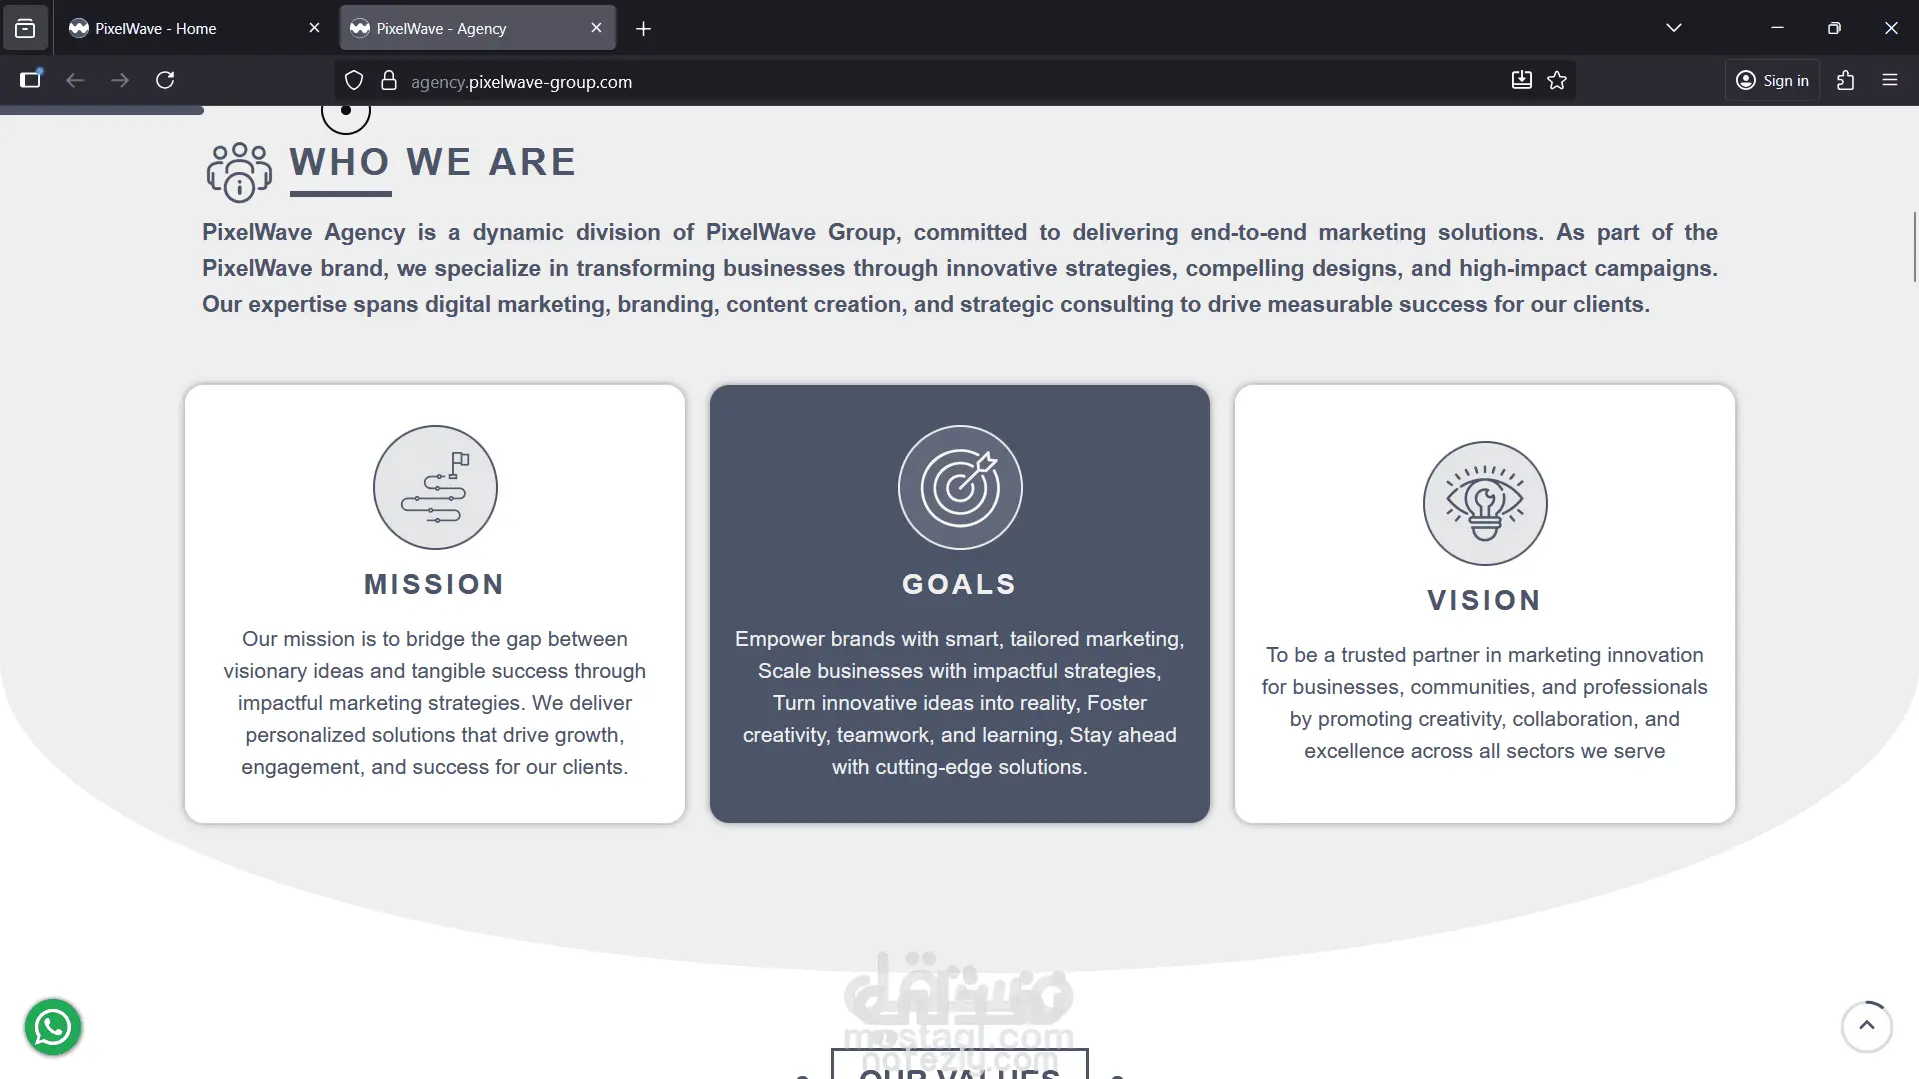Click the page vertical scrollbar thumb

(x=1914, y=246)
